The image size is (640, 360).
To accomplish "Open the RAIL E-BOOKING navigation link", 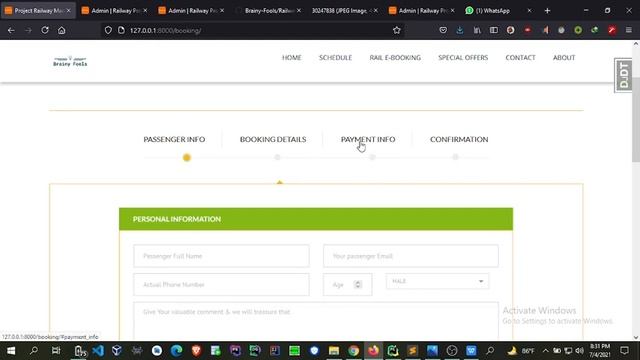I will coord(395,58).
